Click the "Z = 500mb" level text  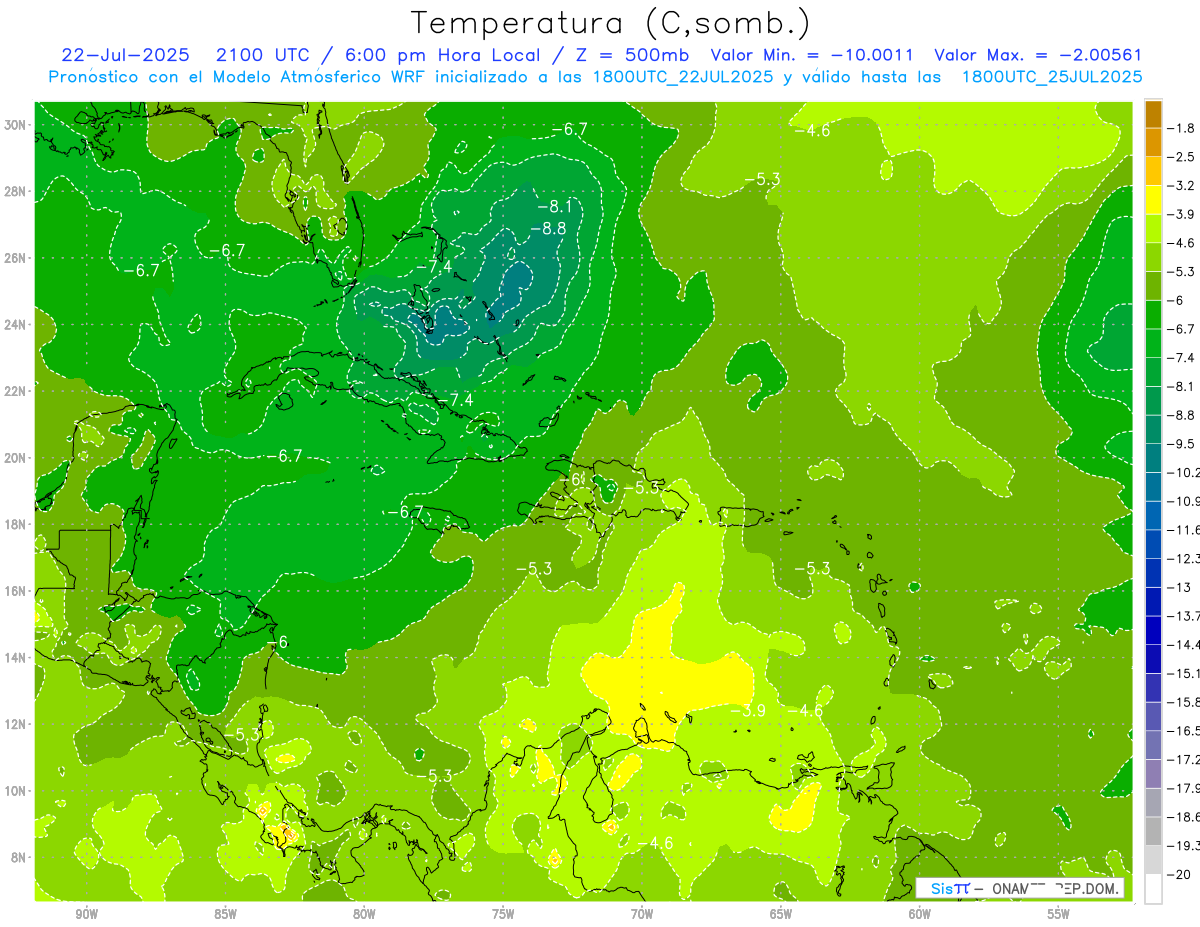coord(628,55)
